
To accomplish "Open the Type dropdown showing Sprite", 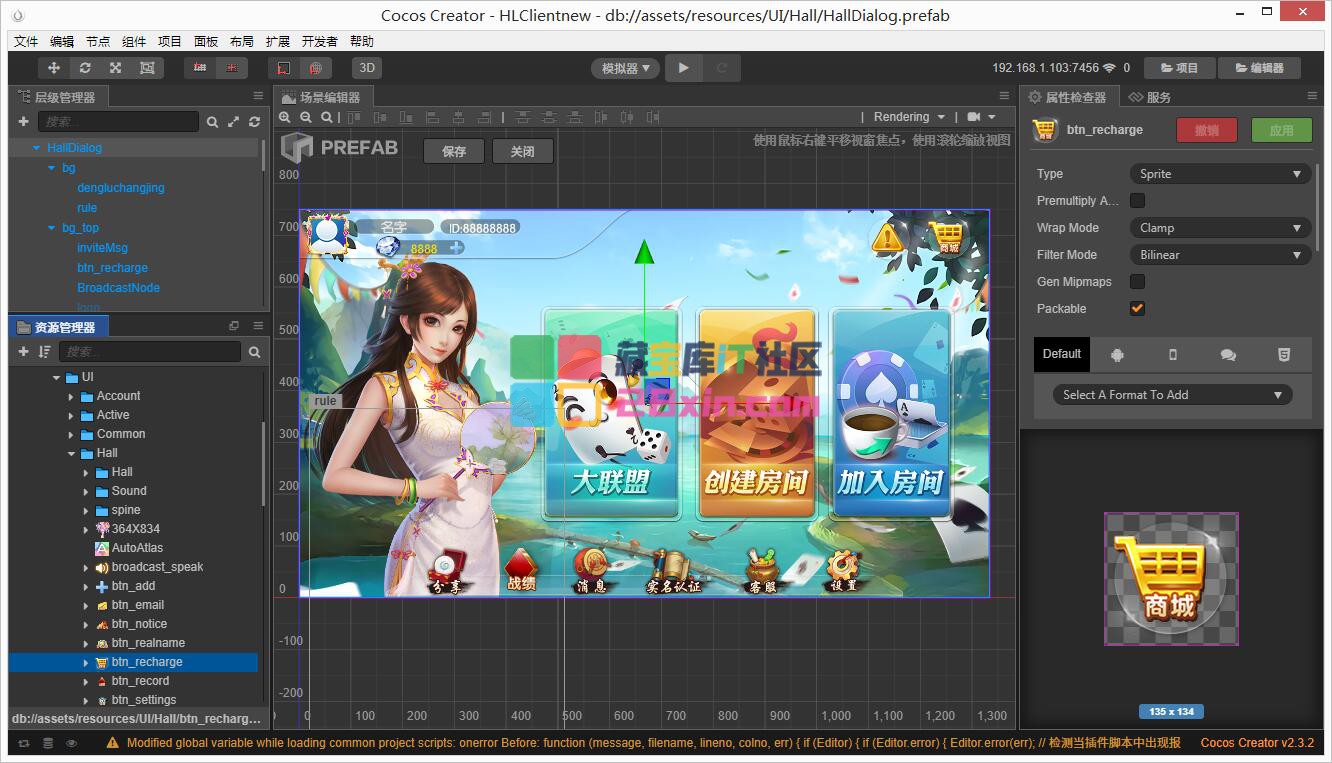I will point(1220,174).
